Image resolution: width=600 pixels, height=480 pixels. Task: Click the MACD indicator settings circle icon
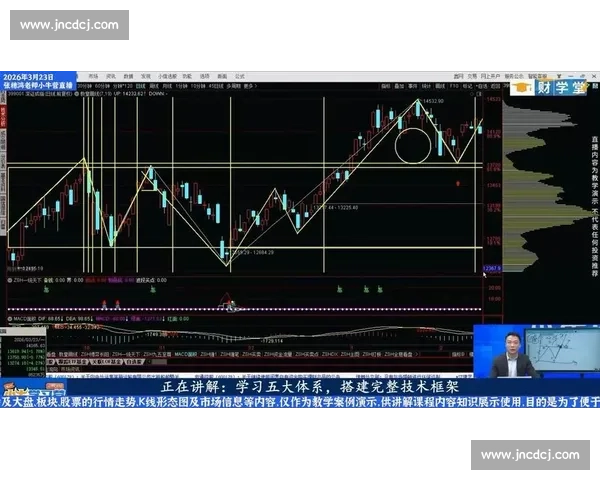(x=10, y=318)
